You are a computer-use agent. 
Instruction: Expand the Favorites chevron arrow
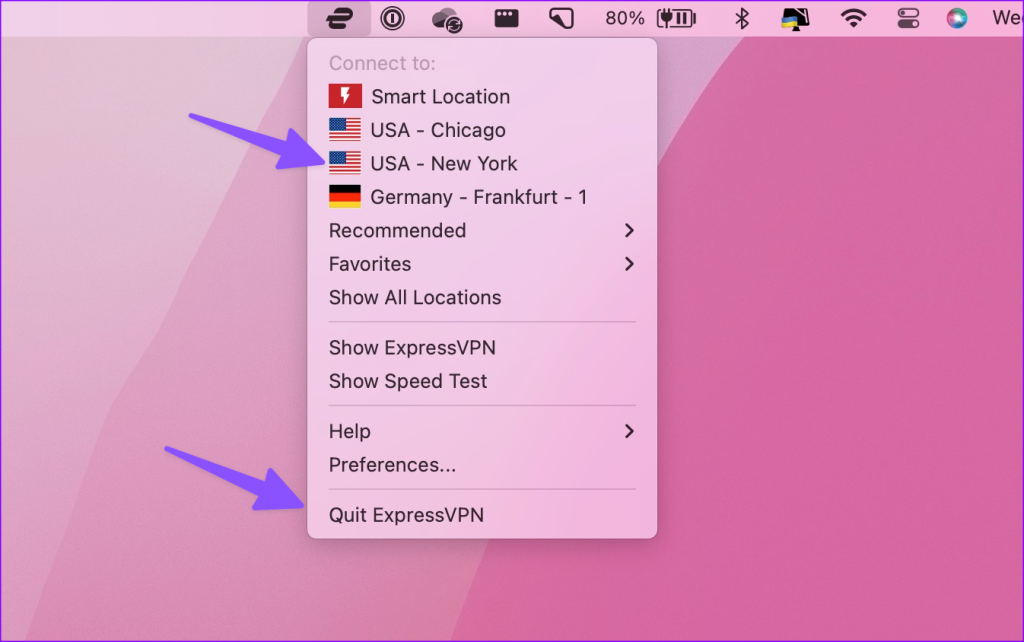(x=629, y=264)
